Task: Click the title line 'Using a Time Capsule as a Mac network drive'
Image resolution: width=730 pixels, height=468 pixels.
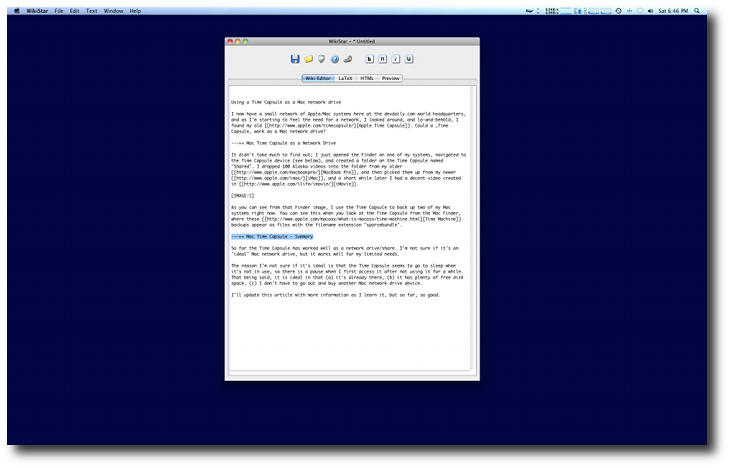Action: [x=286, y=102]
